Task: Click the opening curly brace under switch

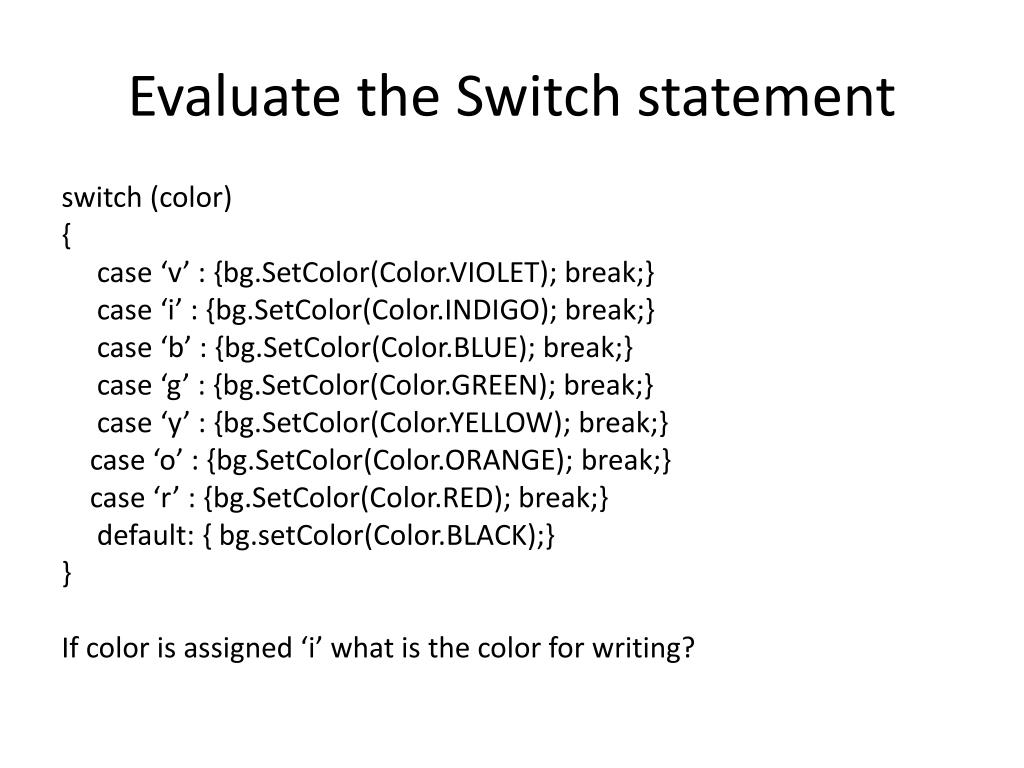Action: (66, 235)
